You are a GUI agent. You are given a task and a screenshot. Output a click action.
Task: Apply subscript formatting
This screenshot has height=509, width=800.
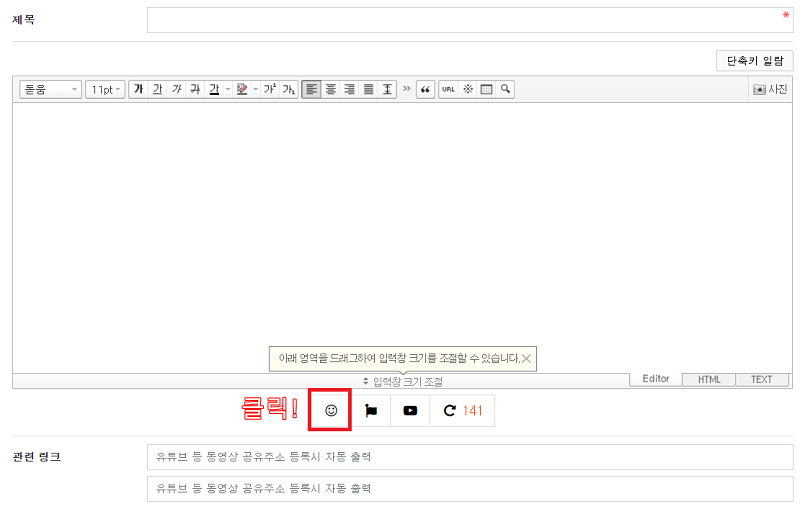pos(289,89)
